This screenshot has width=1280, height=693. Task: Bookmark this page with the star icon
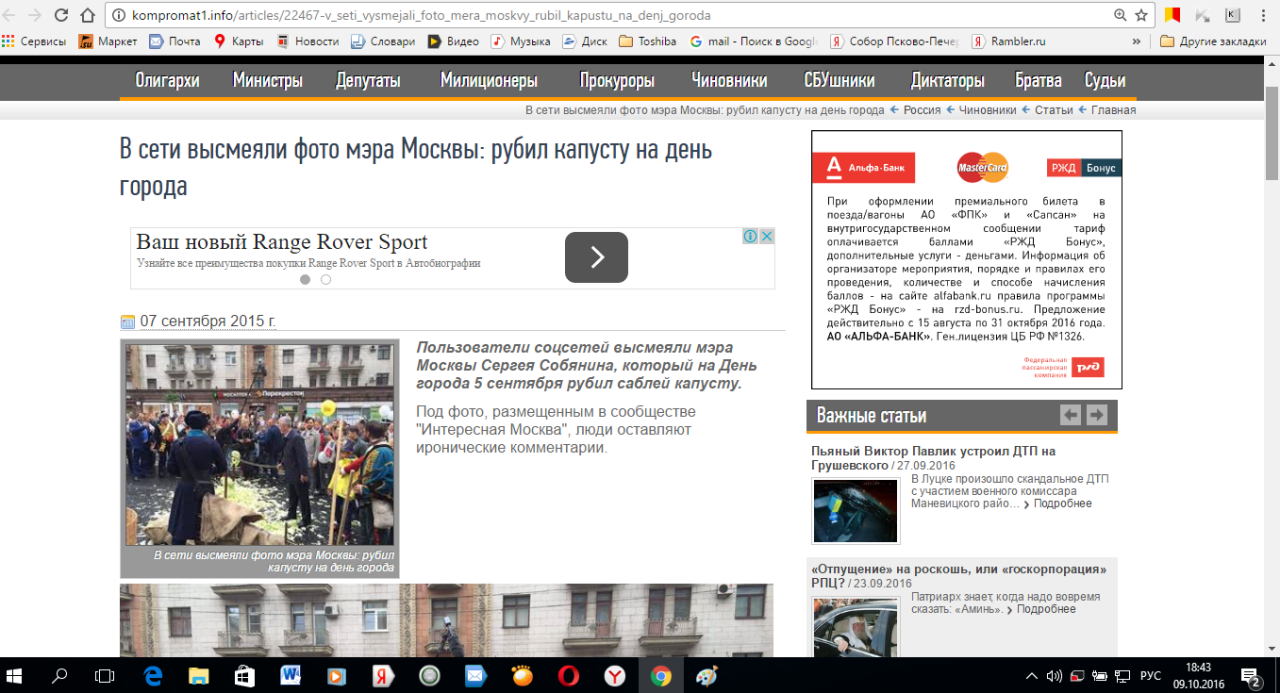(x=1141, y=15)
